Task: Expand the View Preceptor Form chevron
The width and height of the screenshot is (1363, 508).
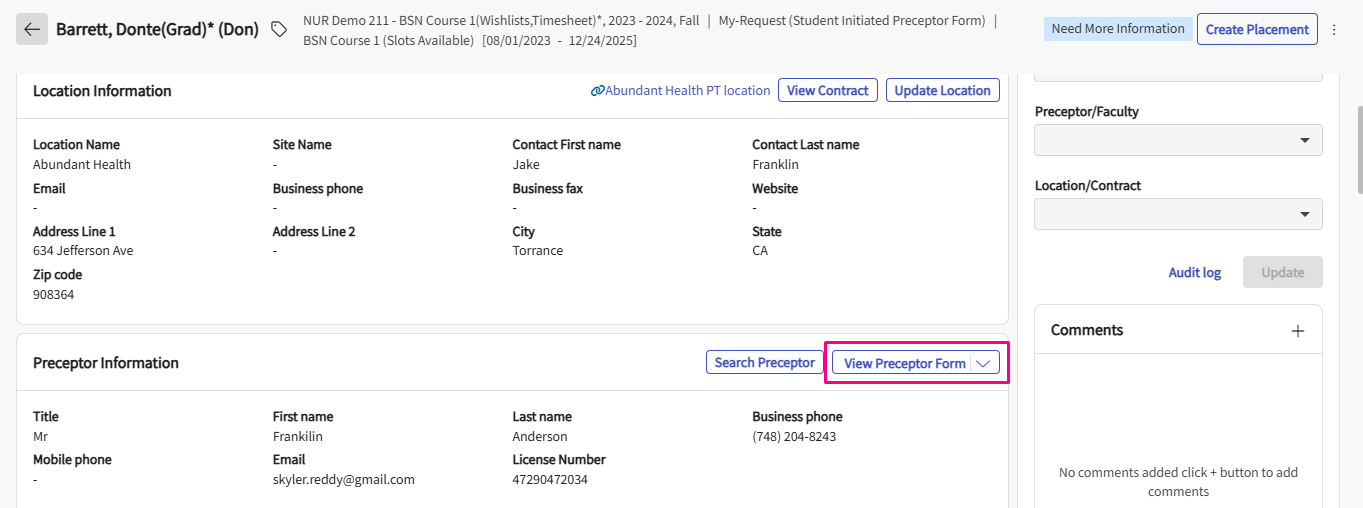Action: 984,363
